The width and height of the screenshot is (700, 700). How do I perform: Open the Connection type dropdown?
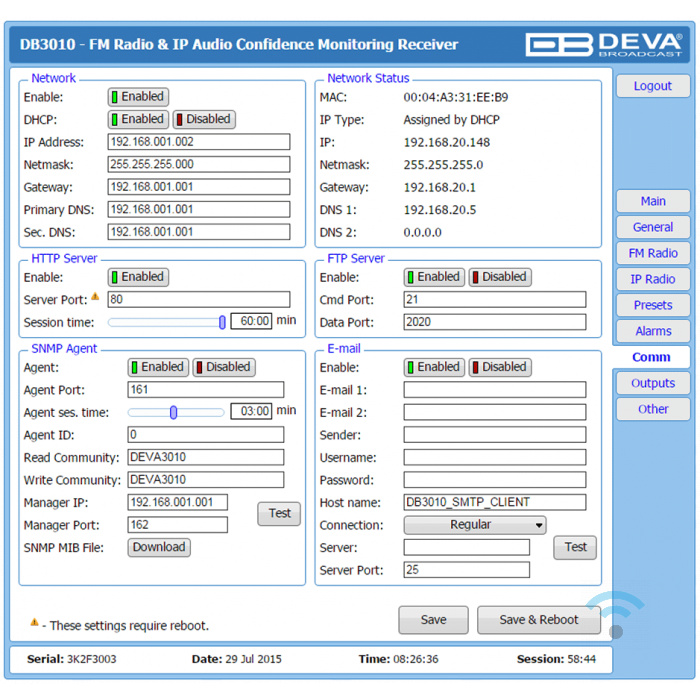(475, 525)
